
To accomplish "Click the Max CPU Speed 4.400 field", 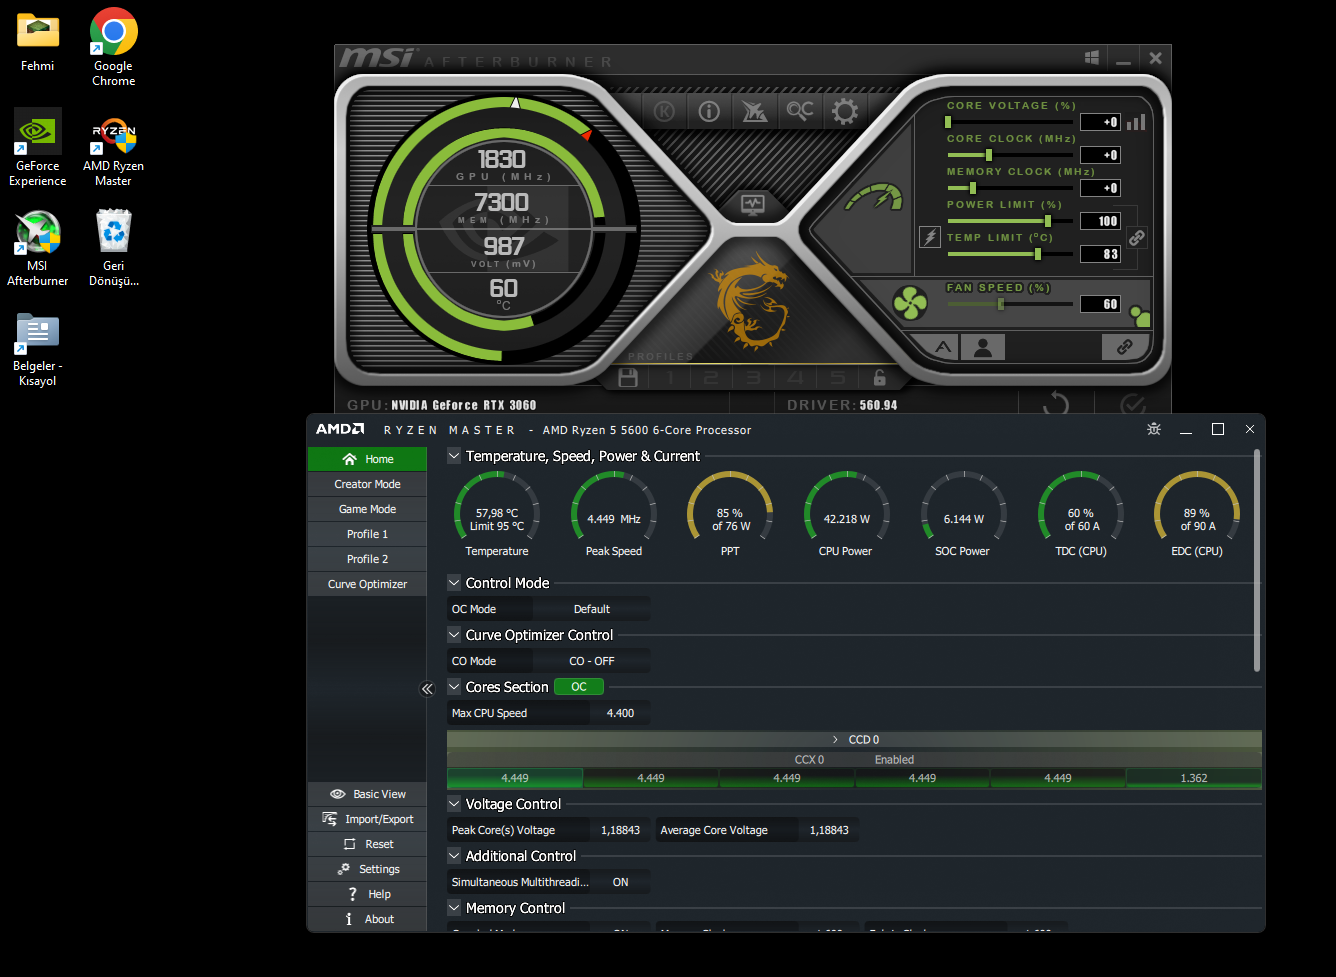I will pyautogui.click(x=620, y=713).
